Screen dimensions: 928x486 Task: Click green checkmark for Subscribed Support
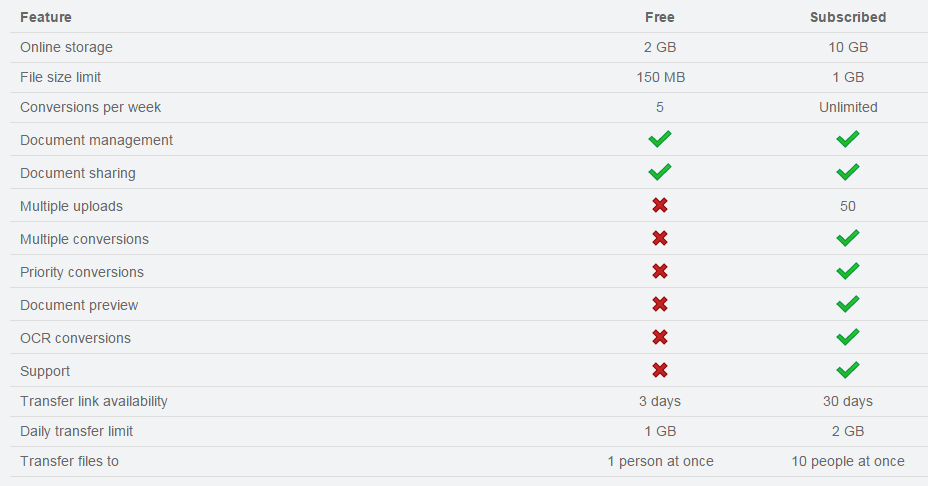(848, 370)
